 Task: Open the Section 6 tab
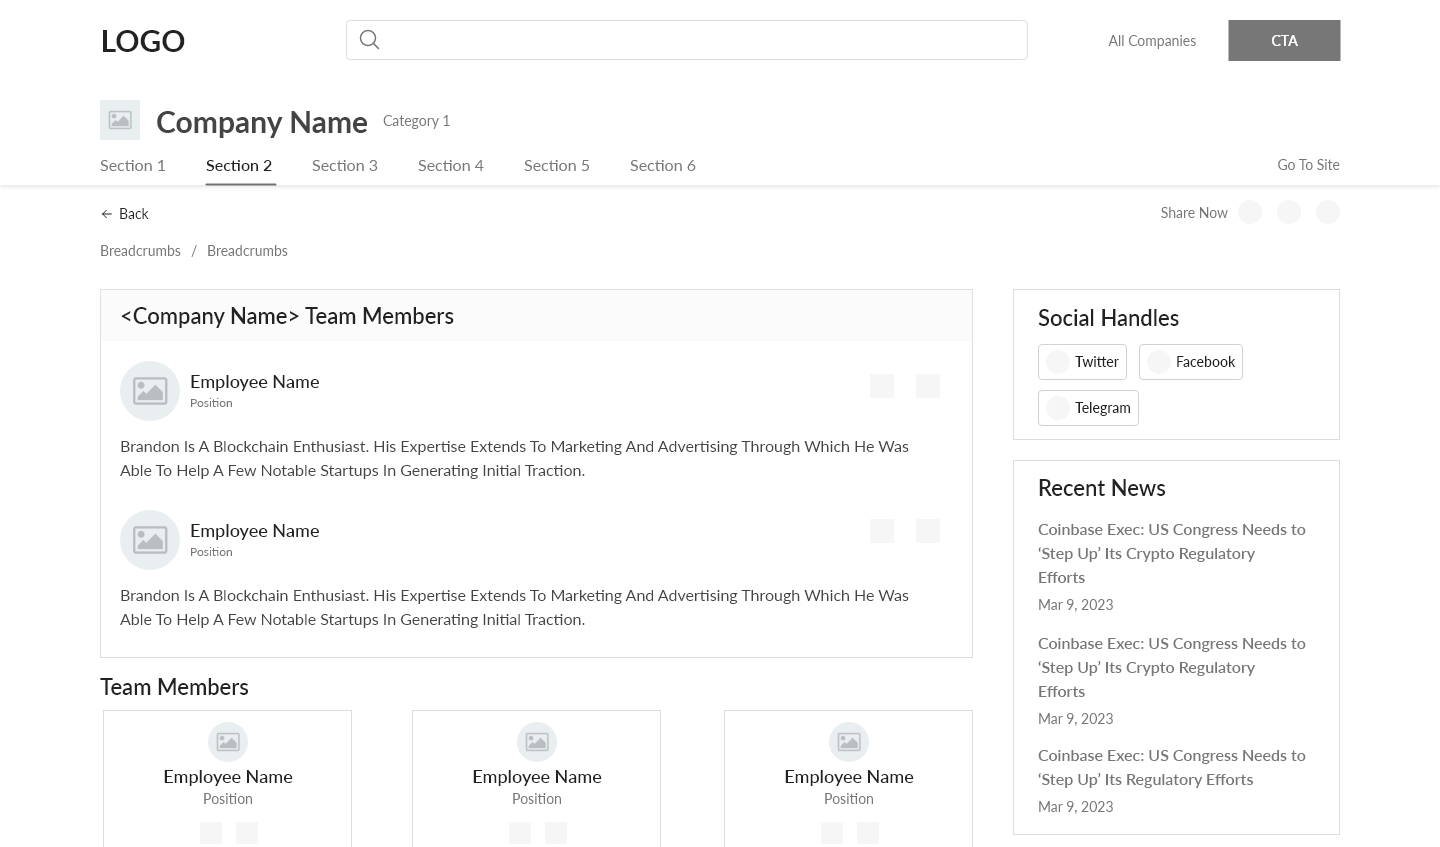click(x=663, y=166)
